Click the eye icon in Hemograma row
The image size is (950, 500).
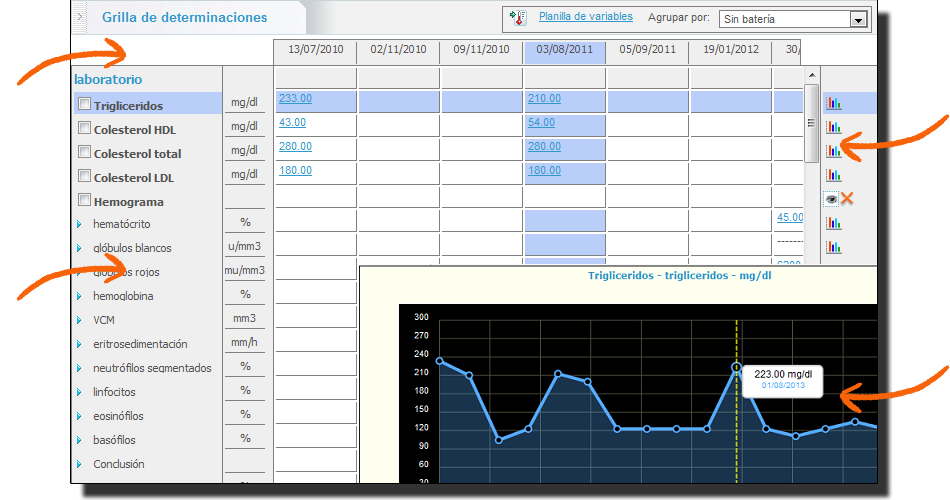point(831,199)
